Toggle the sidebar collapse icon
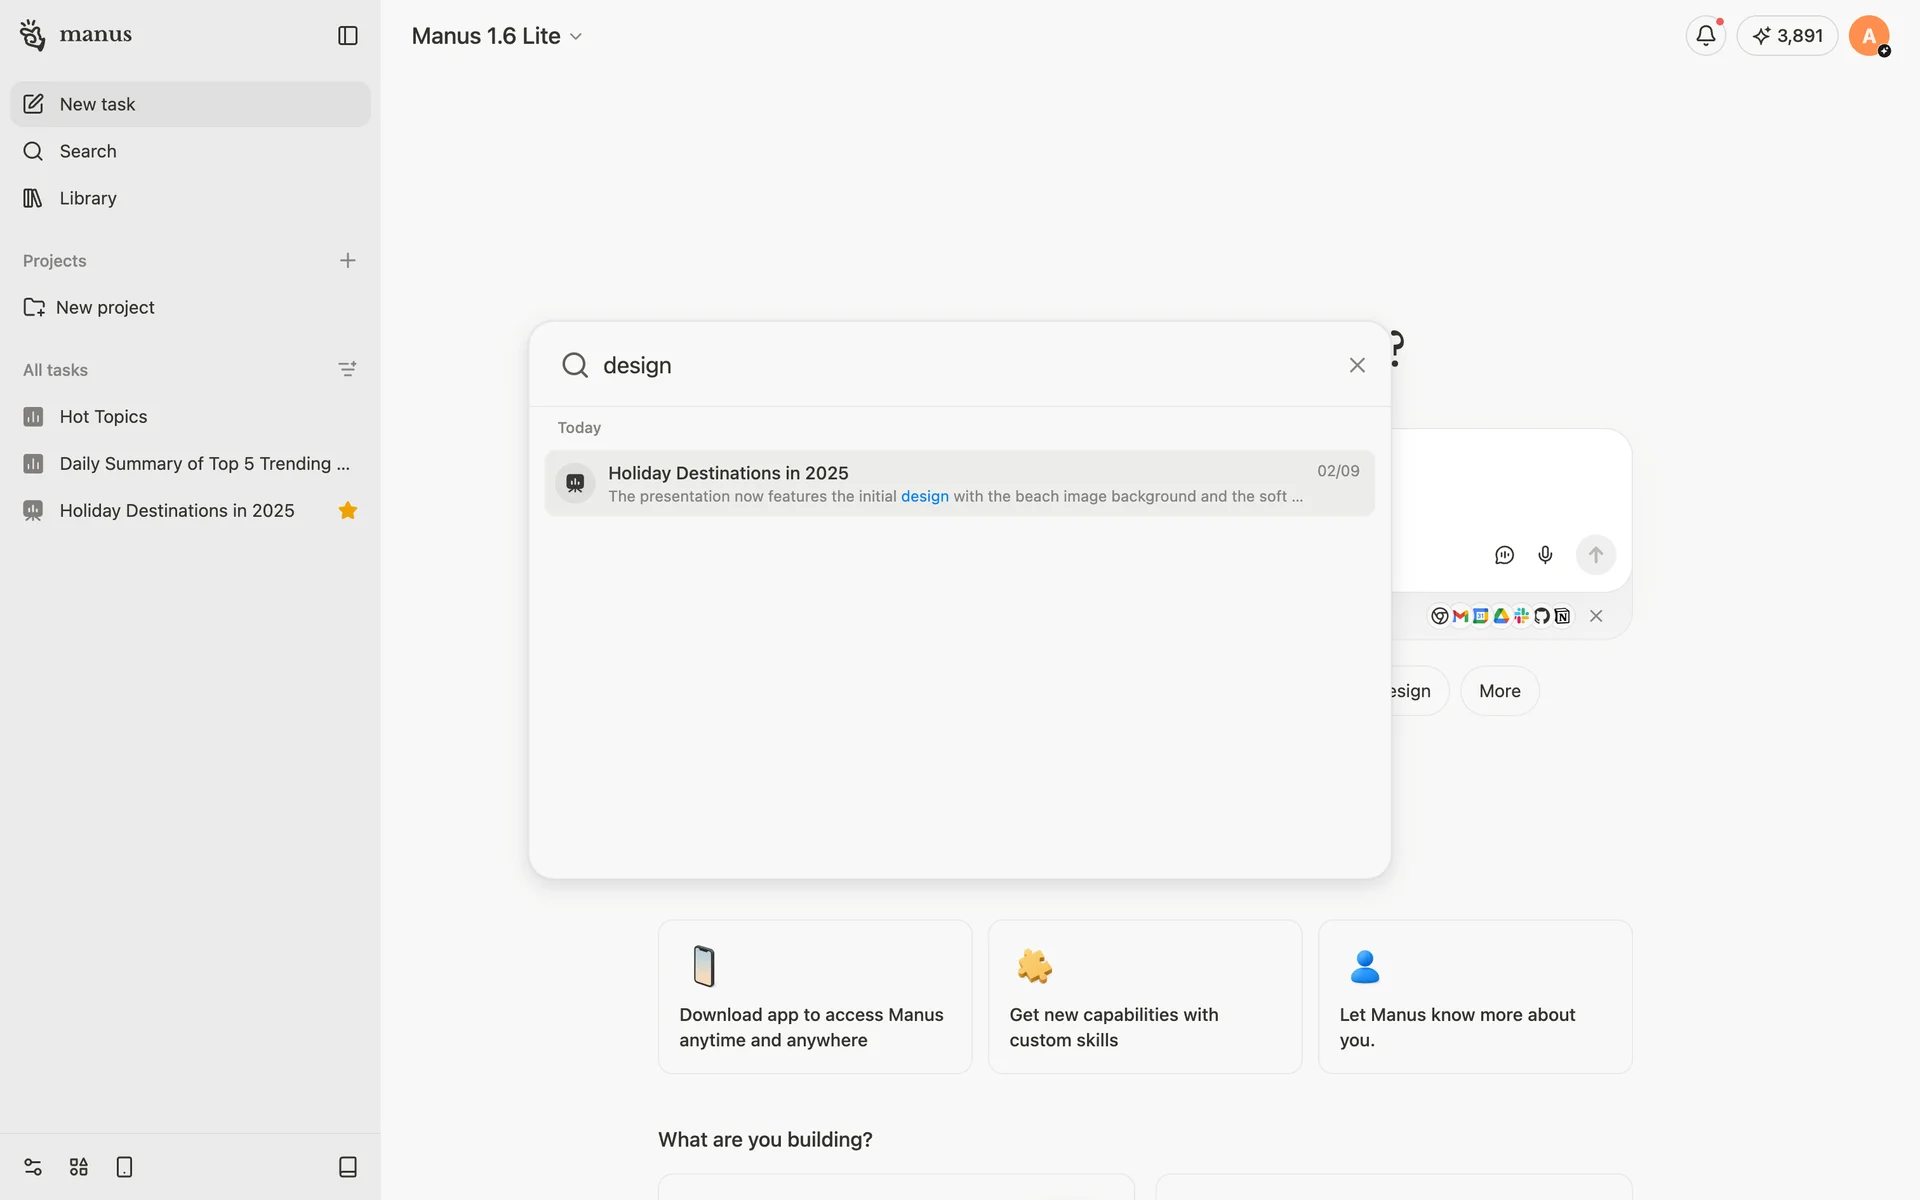This screenshot has width=1920, height=1200. [347, 36]
